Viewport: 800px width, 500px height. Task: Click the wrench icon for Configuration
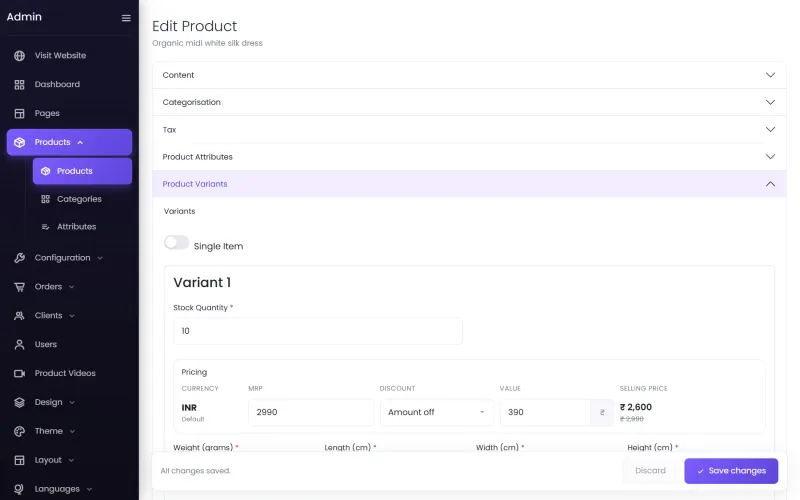(x=19, y=258)
